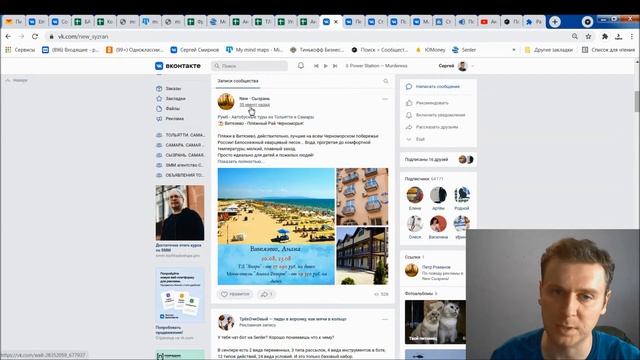Open the Chrome three-dots menu
640x360 pixels.
point(632,36)
